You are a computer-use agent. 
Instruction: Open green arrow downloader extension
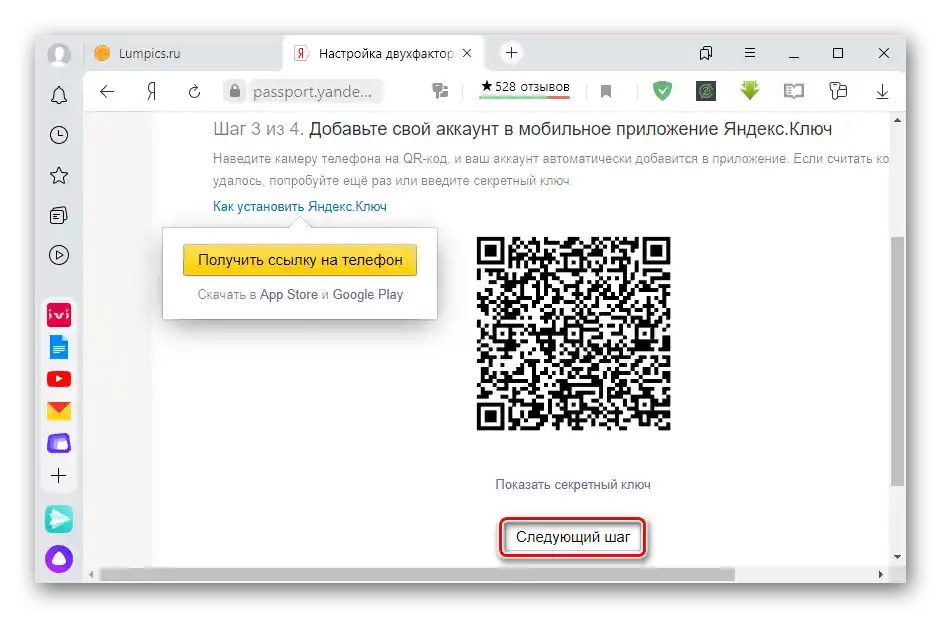click(x=750, y=91)
